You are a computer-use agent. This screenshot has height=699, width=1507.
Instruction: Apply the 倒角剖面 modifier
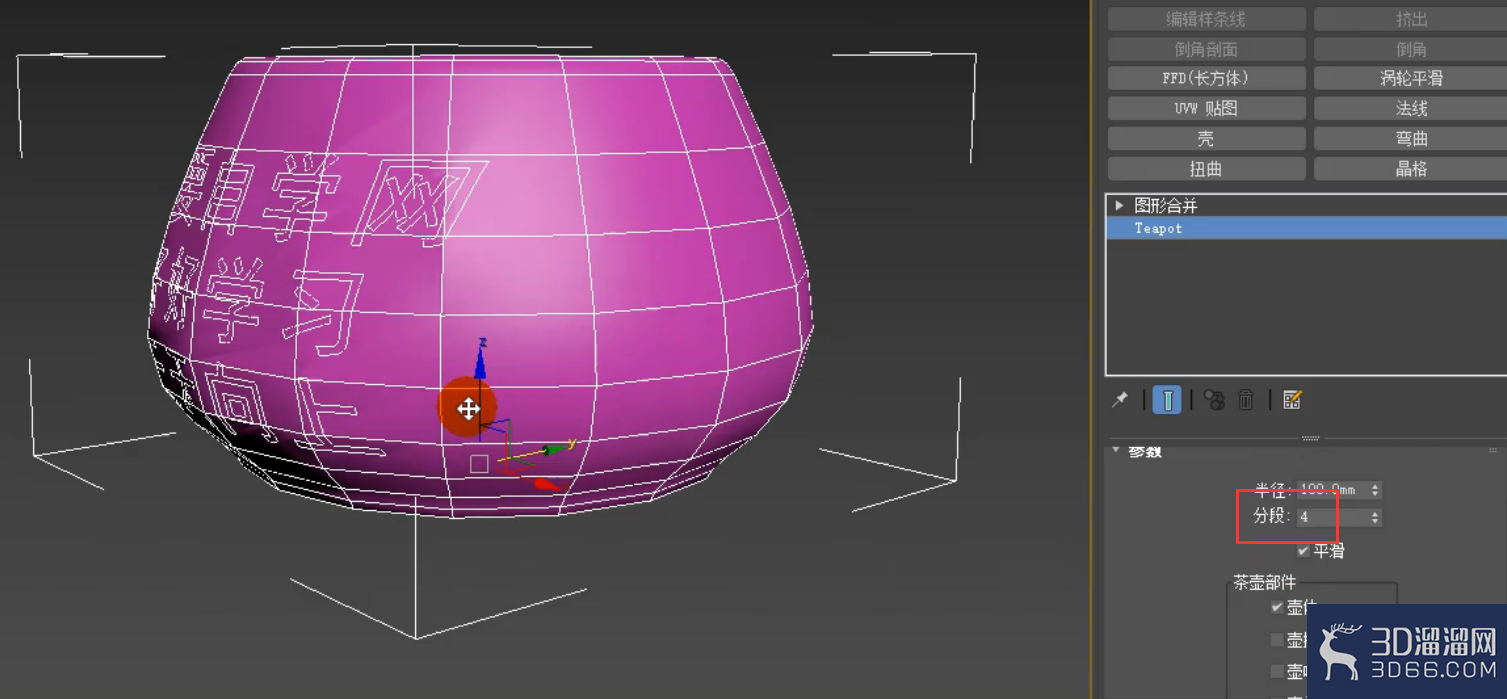pyautogui.click(x=1207, y=49)
